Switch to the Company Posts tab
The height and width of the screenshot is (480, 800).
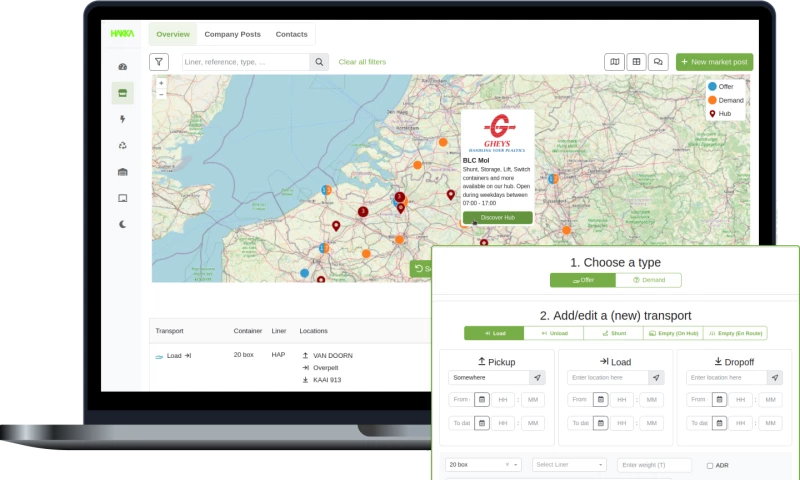click(233, 34)
